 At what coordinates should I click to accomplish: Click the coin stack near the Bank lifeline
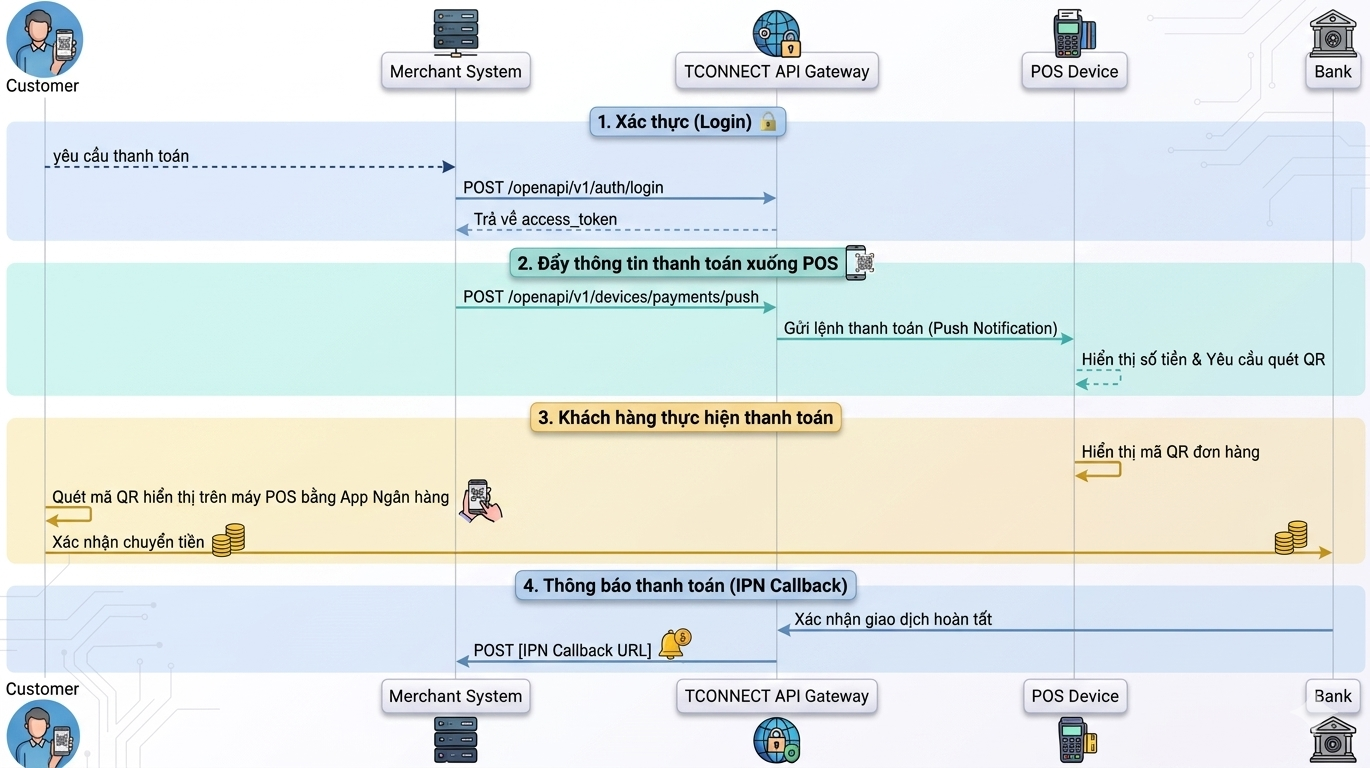1290,538
